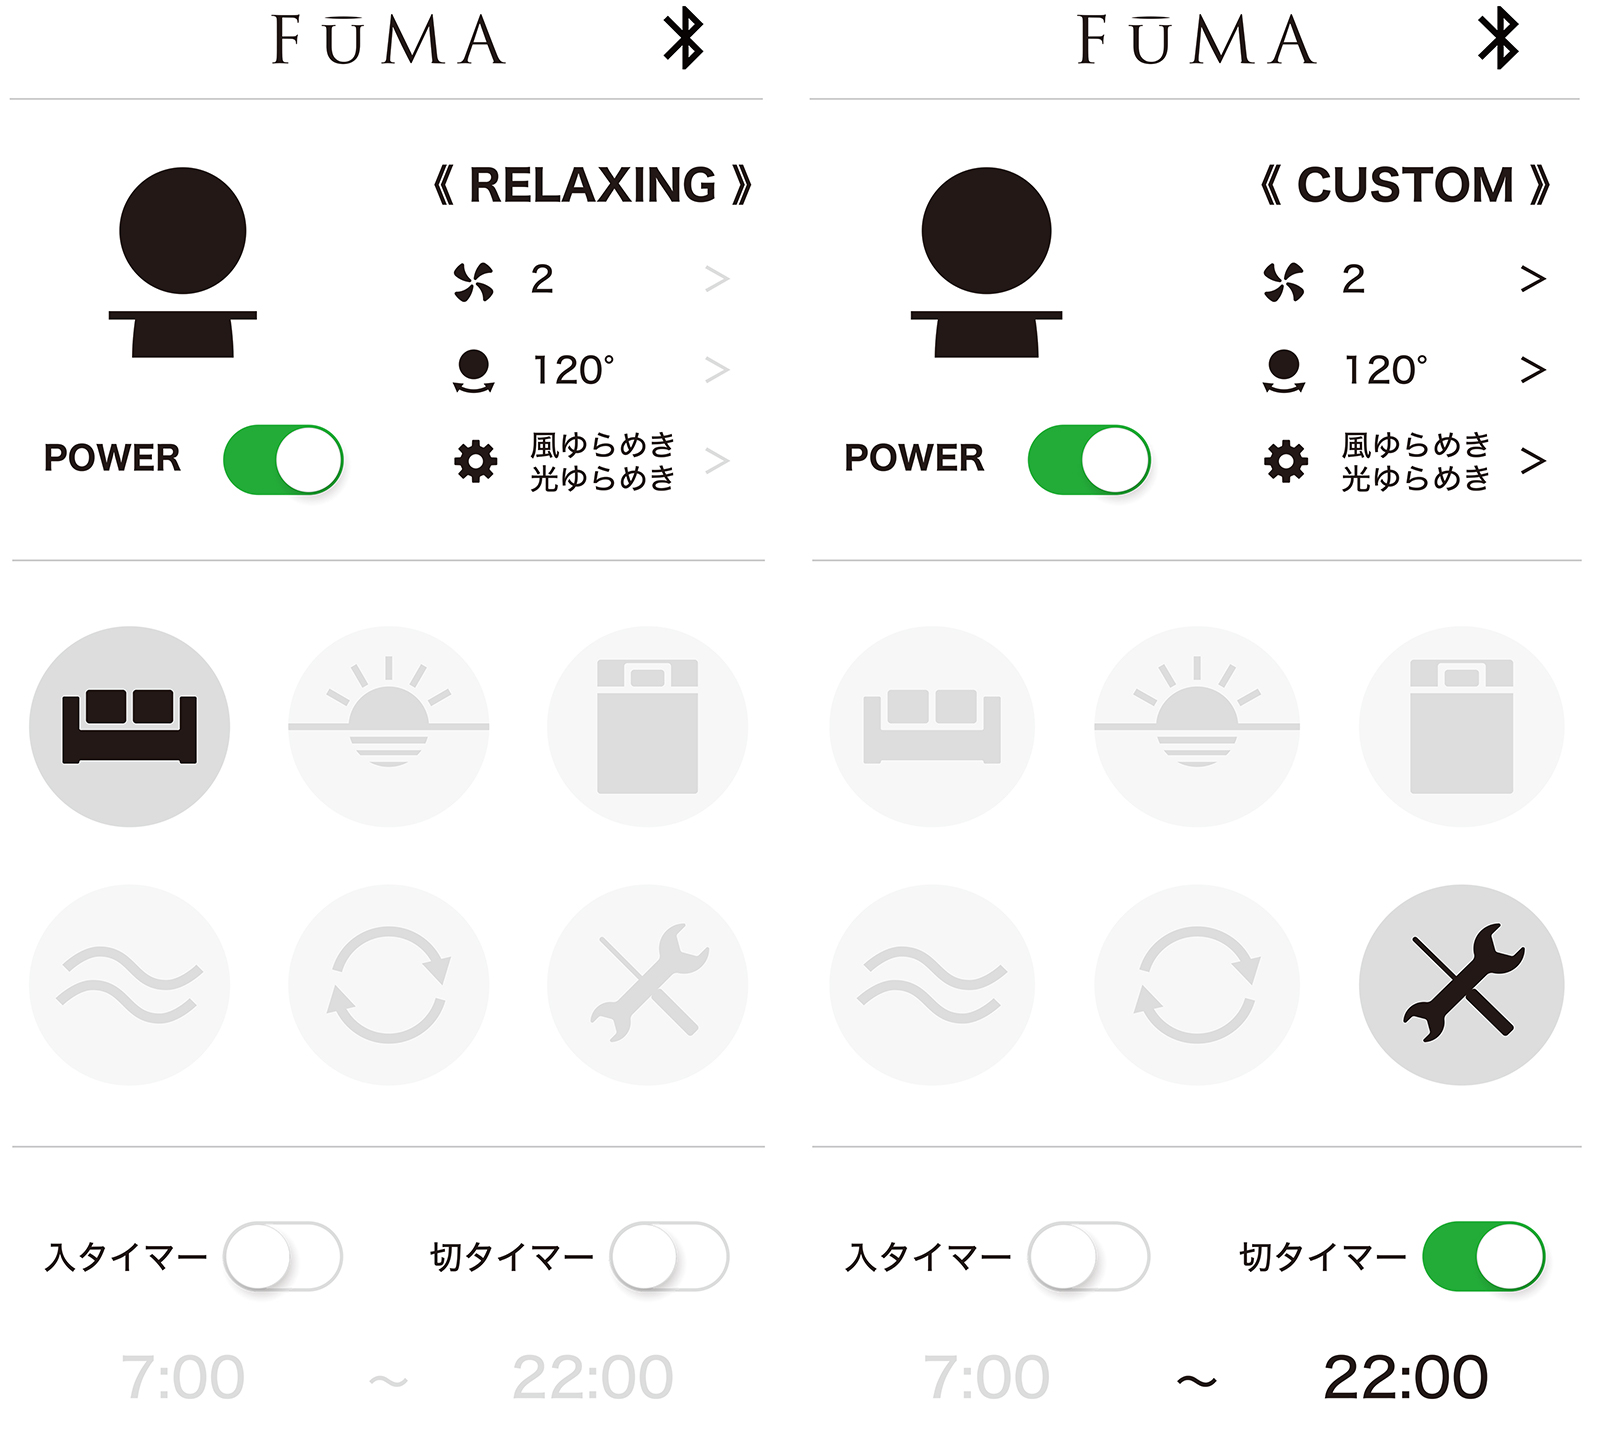Open the 120° swing angle chevron on CUSTOM screen
The height and width of the screenshot is (1434, 1600).
[x=1533, y=370]
